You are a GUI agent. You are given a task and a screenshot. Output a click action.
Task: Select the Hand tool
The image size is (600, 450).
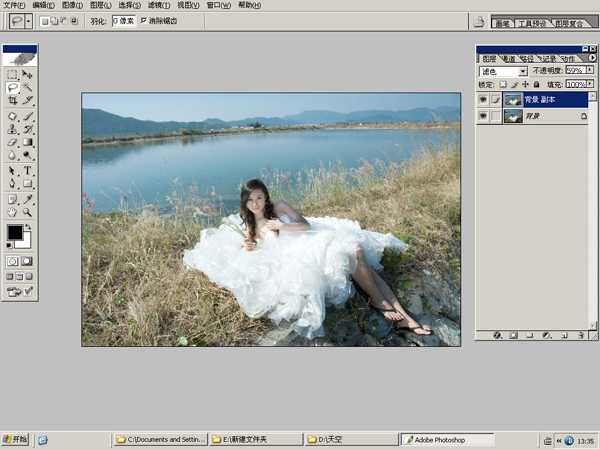tap(13, 212)
